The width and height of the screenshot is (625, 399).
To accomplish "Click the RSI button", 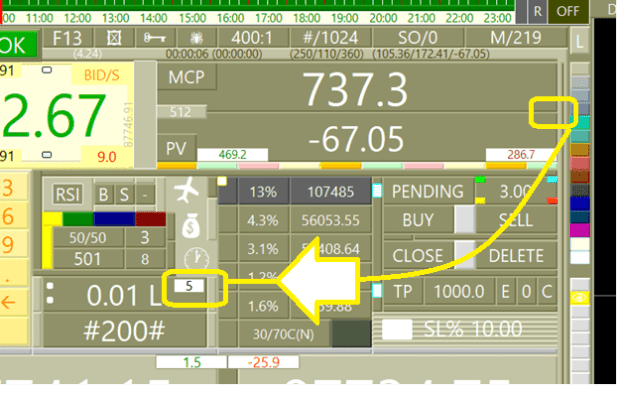I will [x=68, y=195].
